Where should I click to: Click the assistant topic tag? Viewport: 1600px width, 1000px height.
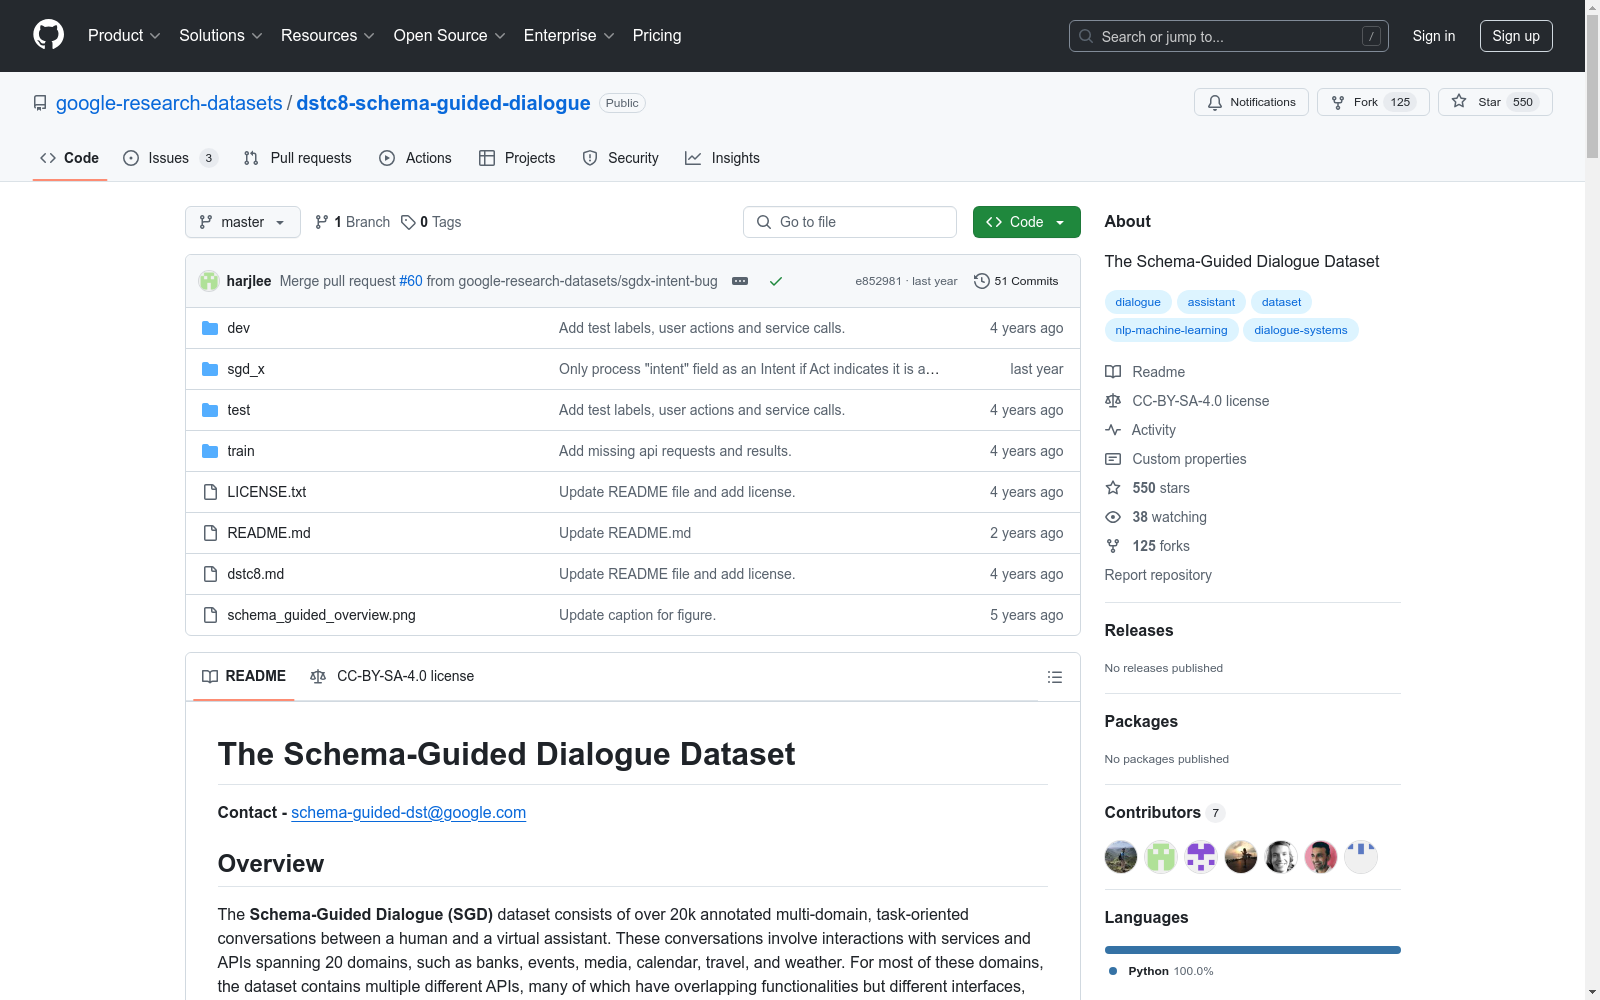point(1211,302)
